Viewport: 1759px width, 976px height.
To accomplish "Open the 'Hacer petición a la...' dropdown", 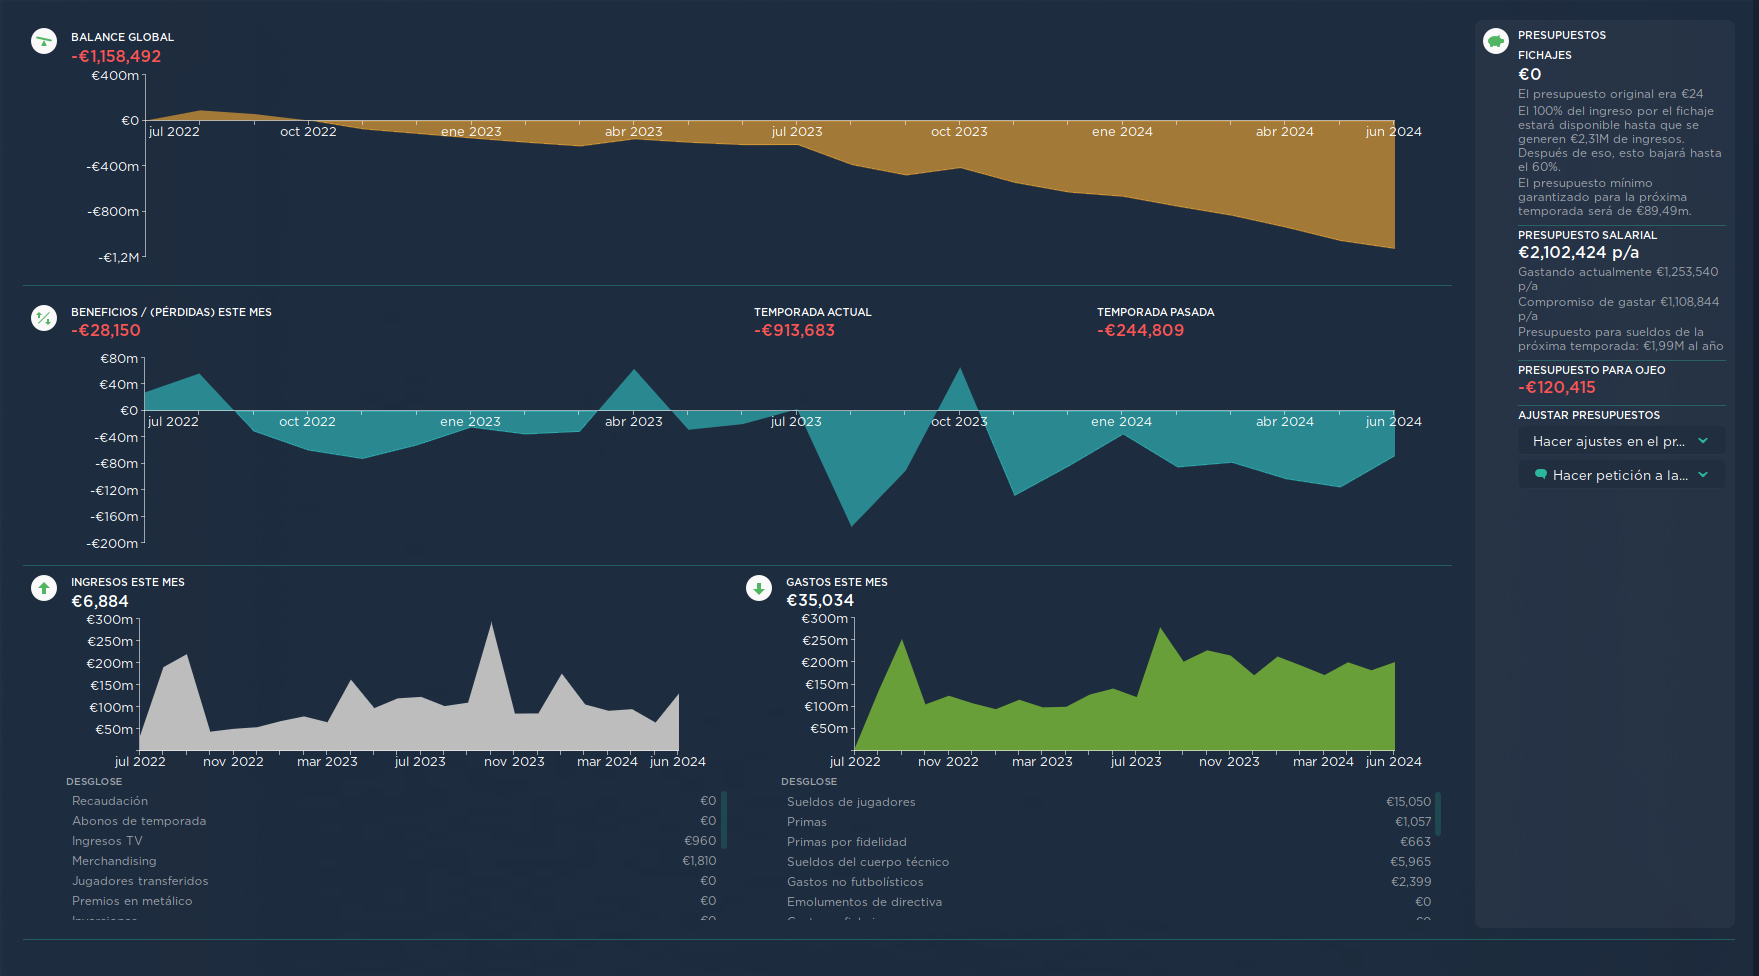I will click(1622, 475).
